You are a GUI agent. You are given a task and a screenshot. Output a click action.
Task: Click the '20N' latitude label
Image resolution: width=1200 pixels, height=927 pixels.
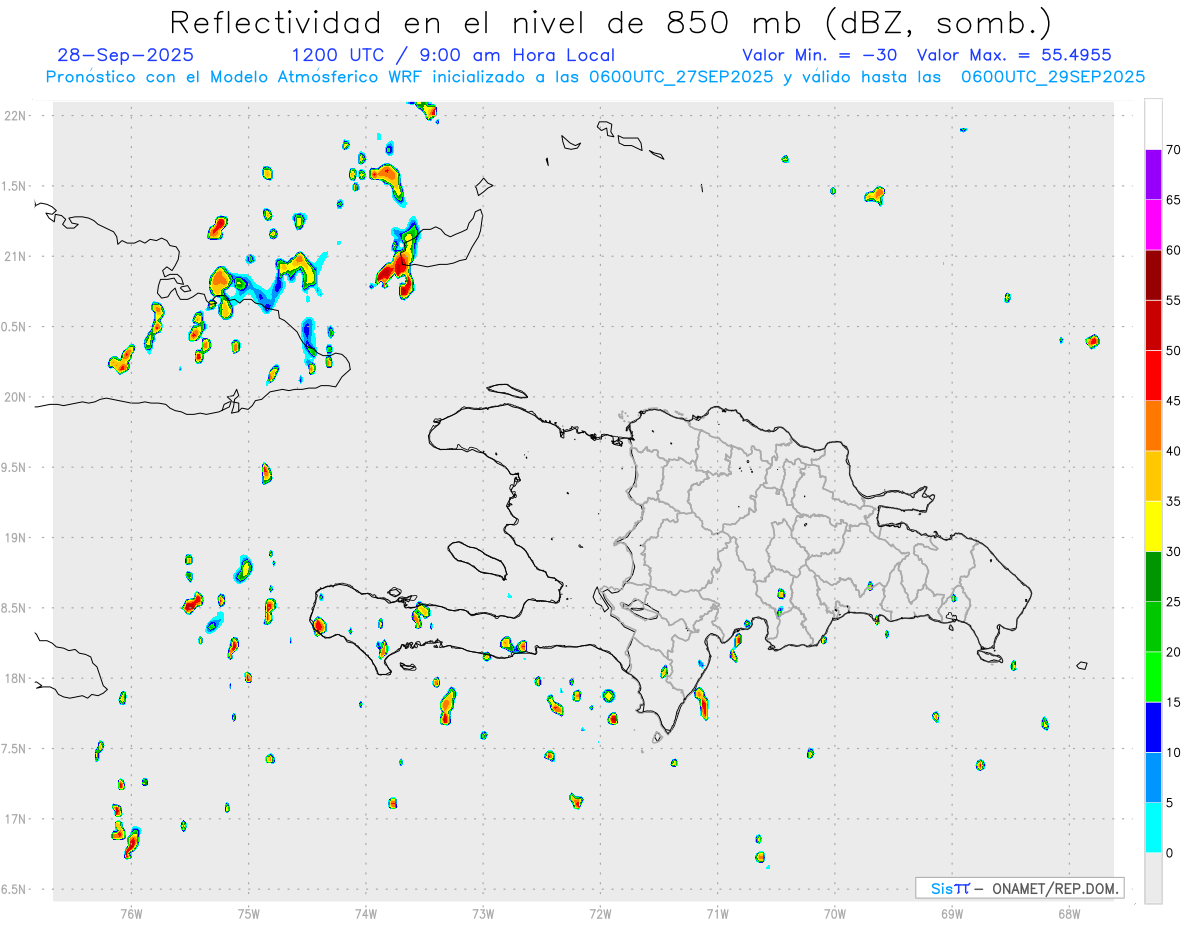15,397
